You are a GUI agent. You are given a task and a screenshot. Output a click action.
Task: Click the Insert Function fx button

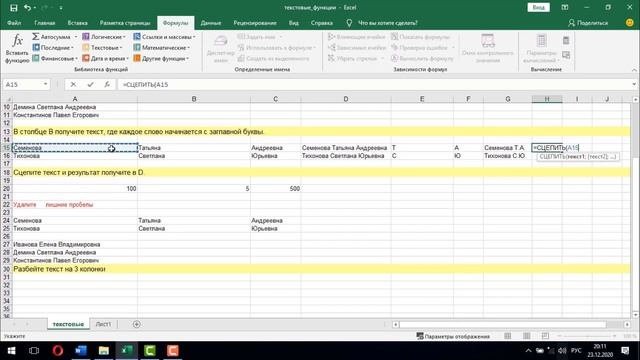[x=17, y=49]
